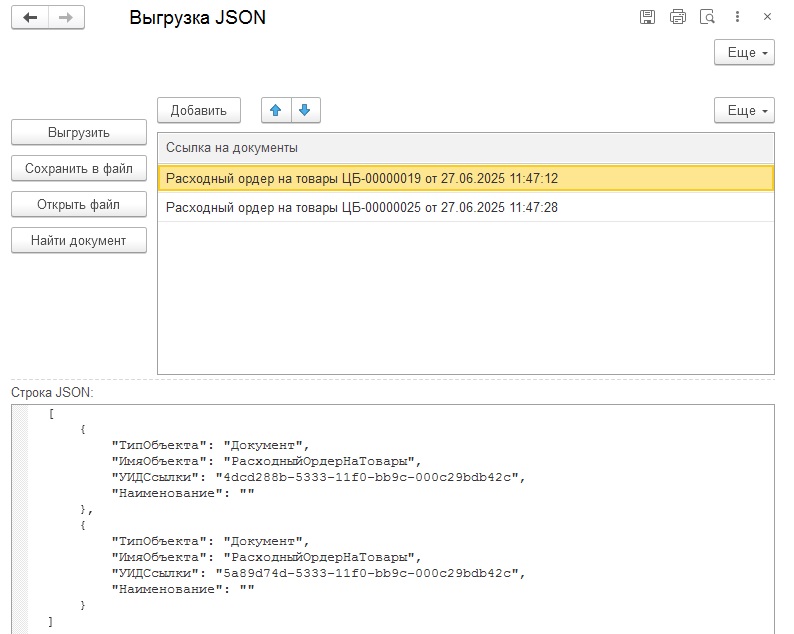Click the printer icon
This screenshot has height=634, width=794.
[x=678, y=17]
